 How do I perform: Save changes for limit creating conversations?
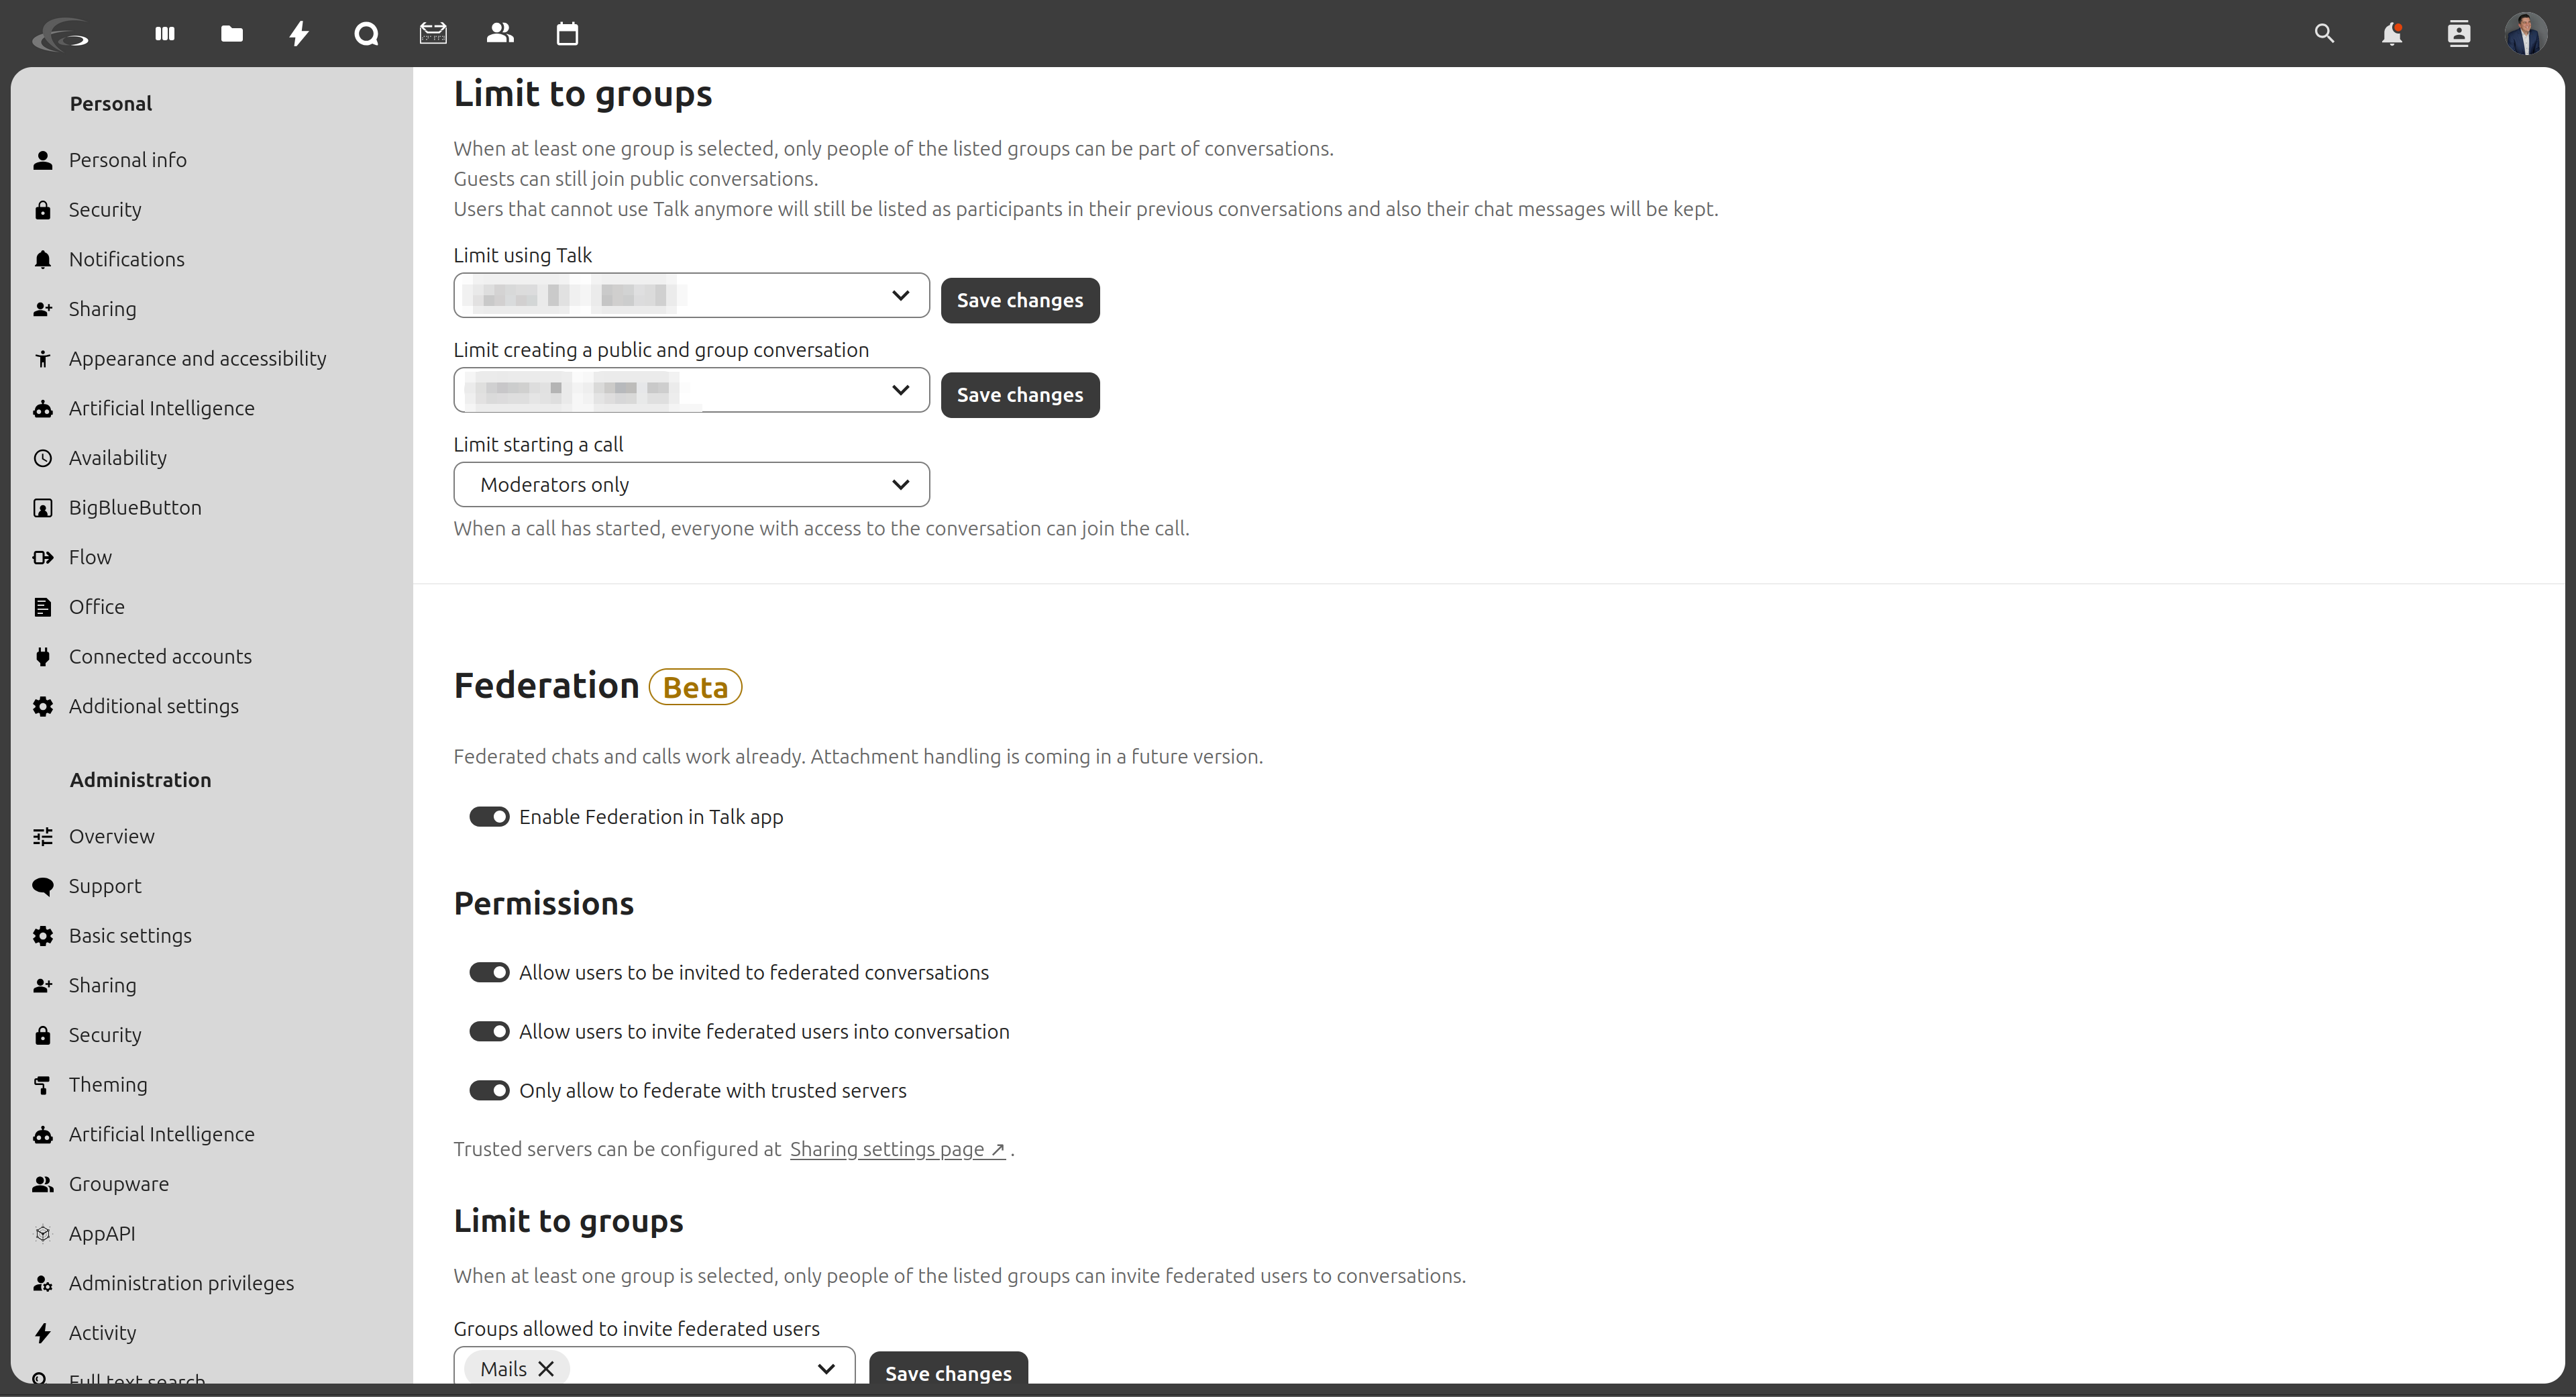[x=1020, y=395]
